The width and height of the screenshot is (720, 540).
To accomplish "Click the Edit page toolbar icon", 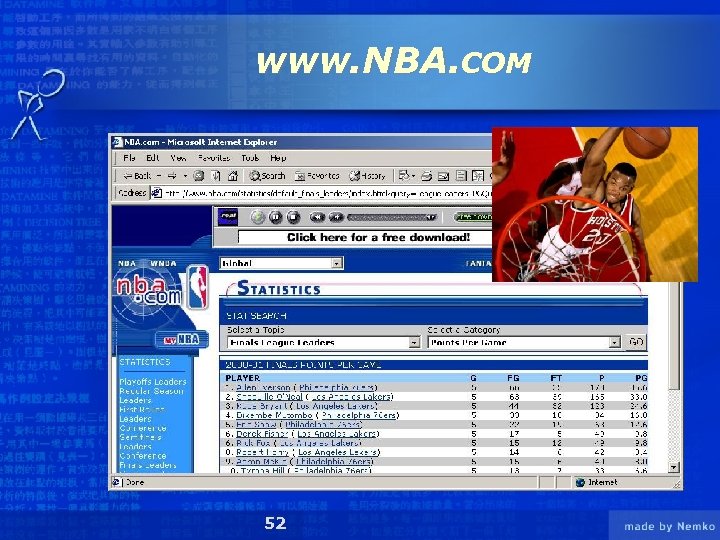I will [x=444, y=175].
